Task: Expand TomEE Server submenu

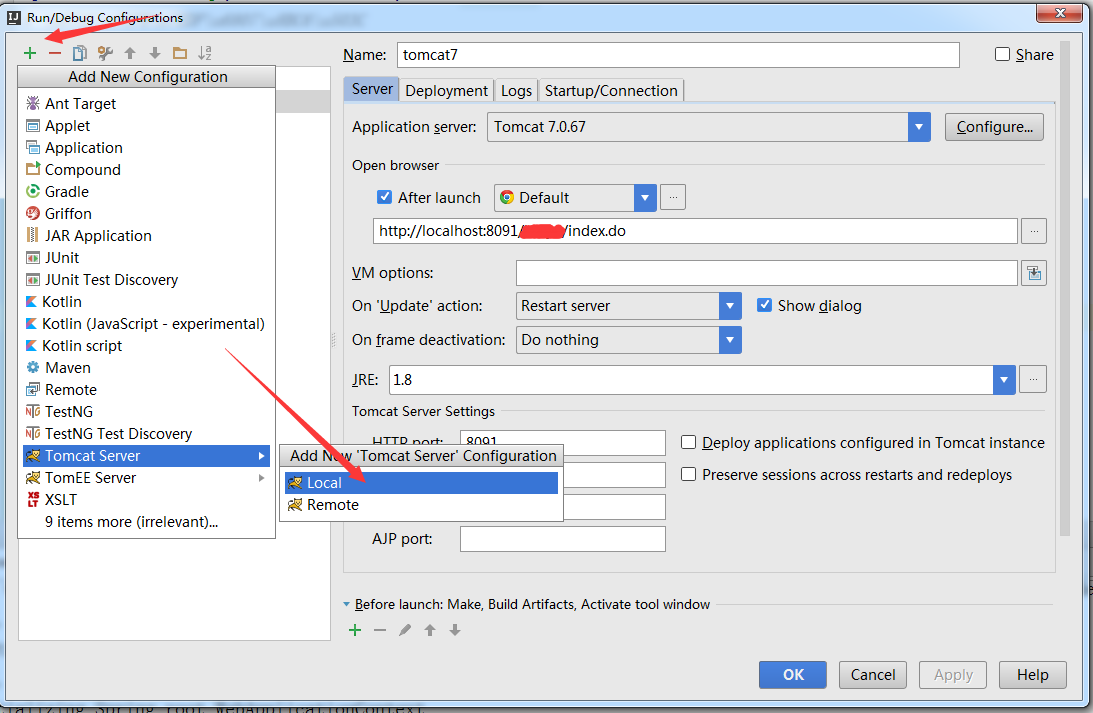Action: coord(261,478)
